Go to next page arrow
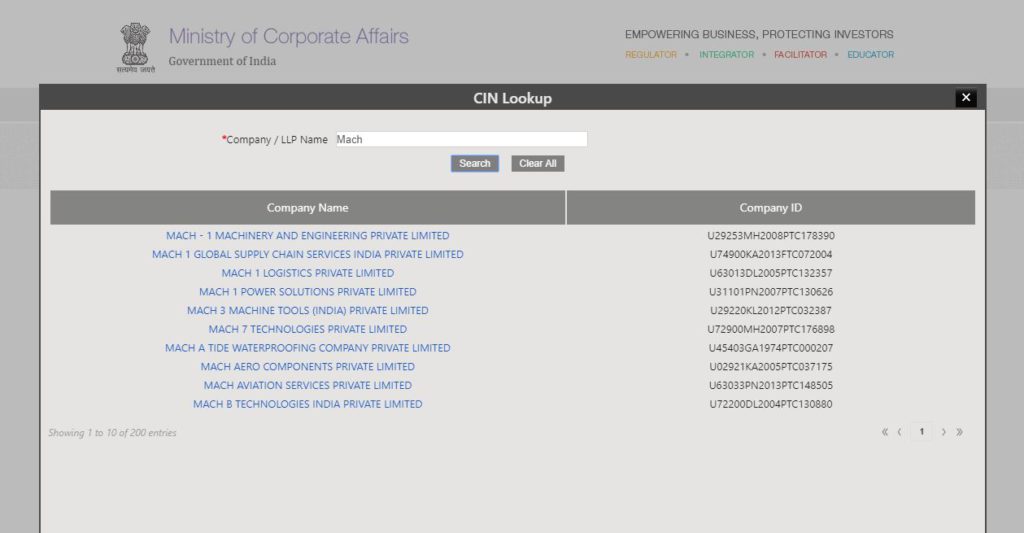Image resolution: width=1024 pixels, height=533 pixels. click(x=943, y=432)
